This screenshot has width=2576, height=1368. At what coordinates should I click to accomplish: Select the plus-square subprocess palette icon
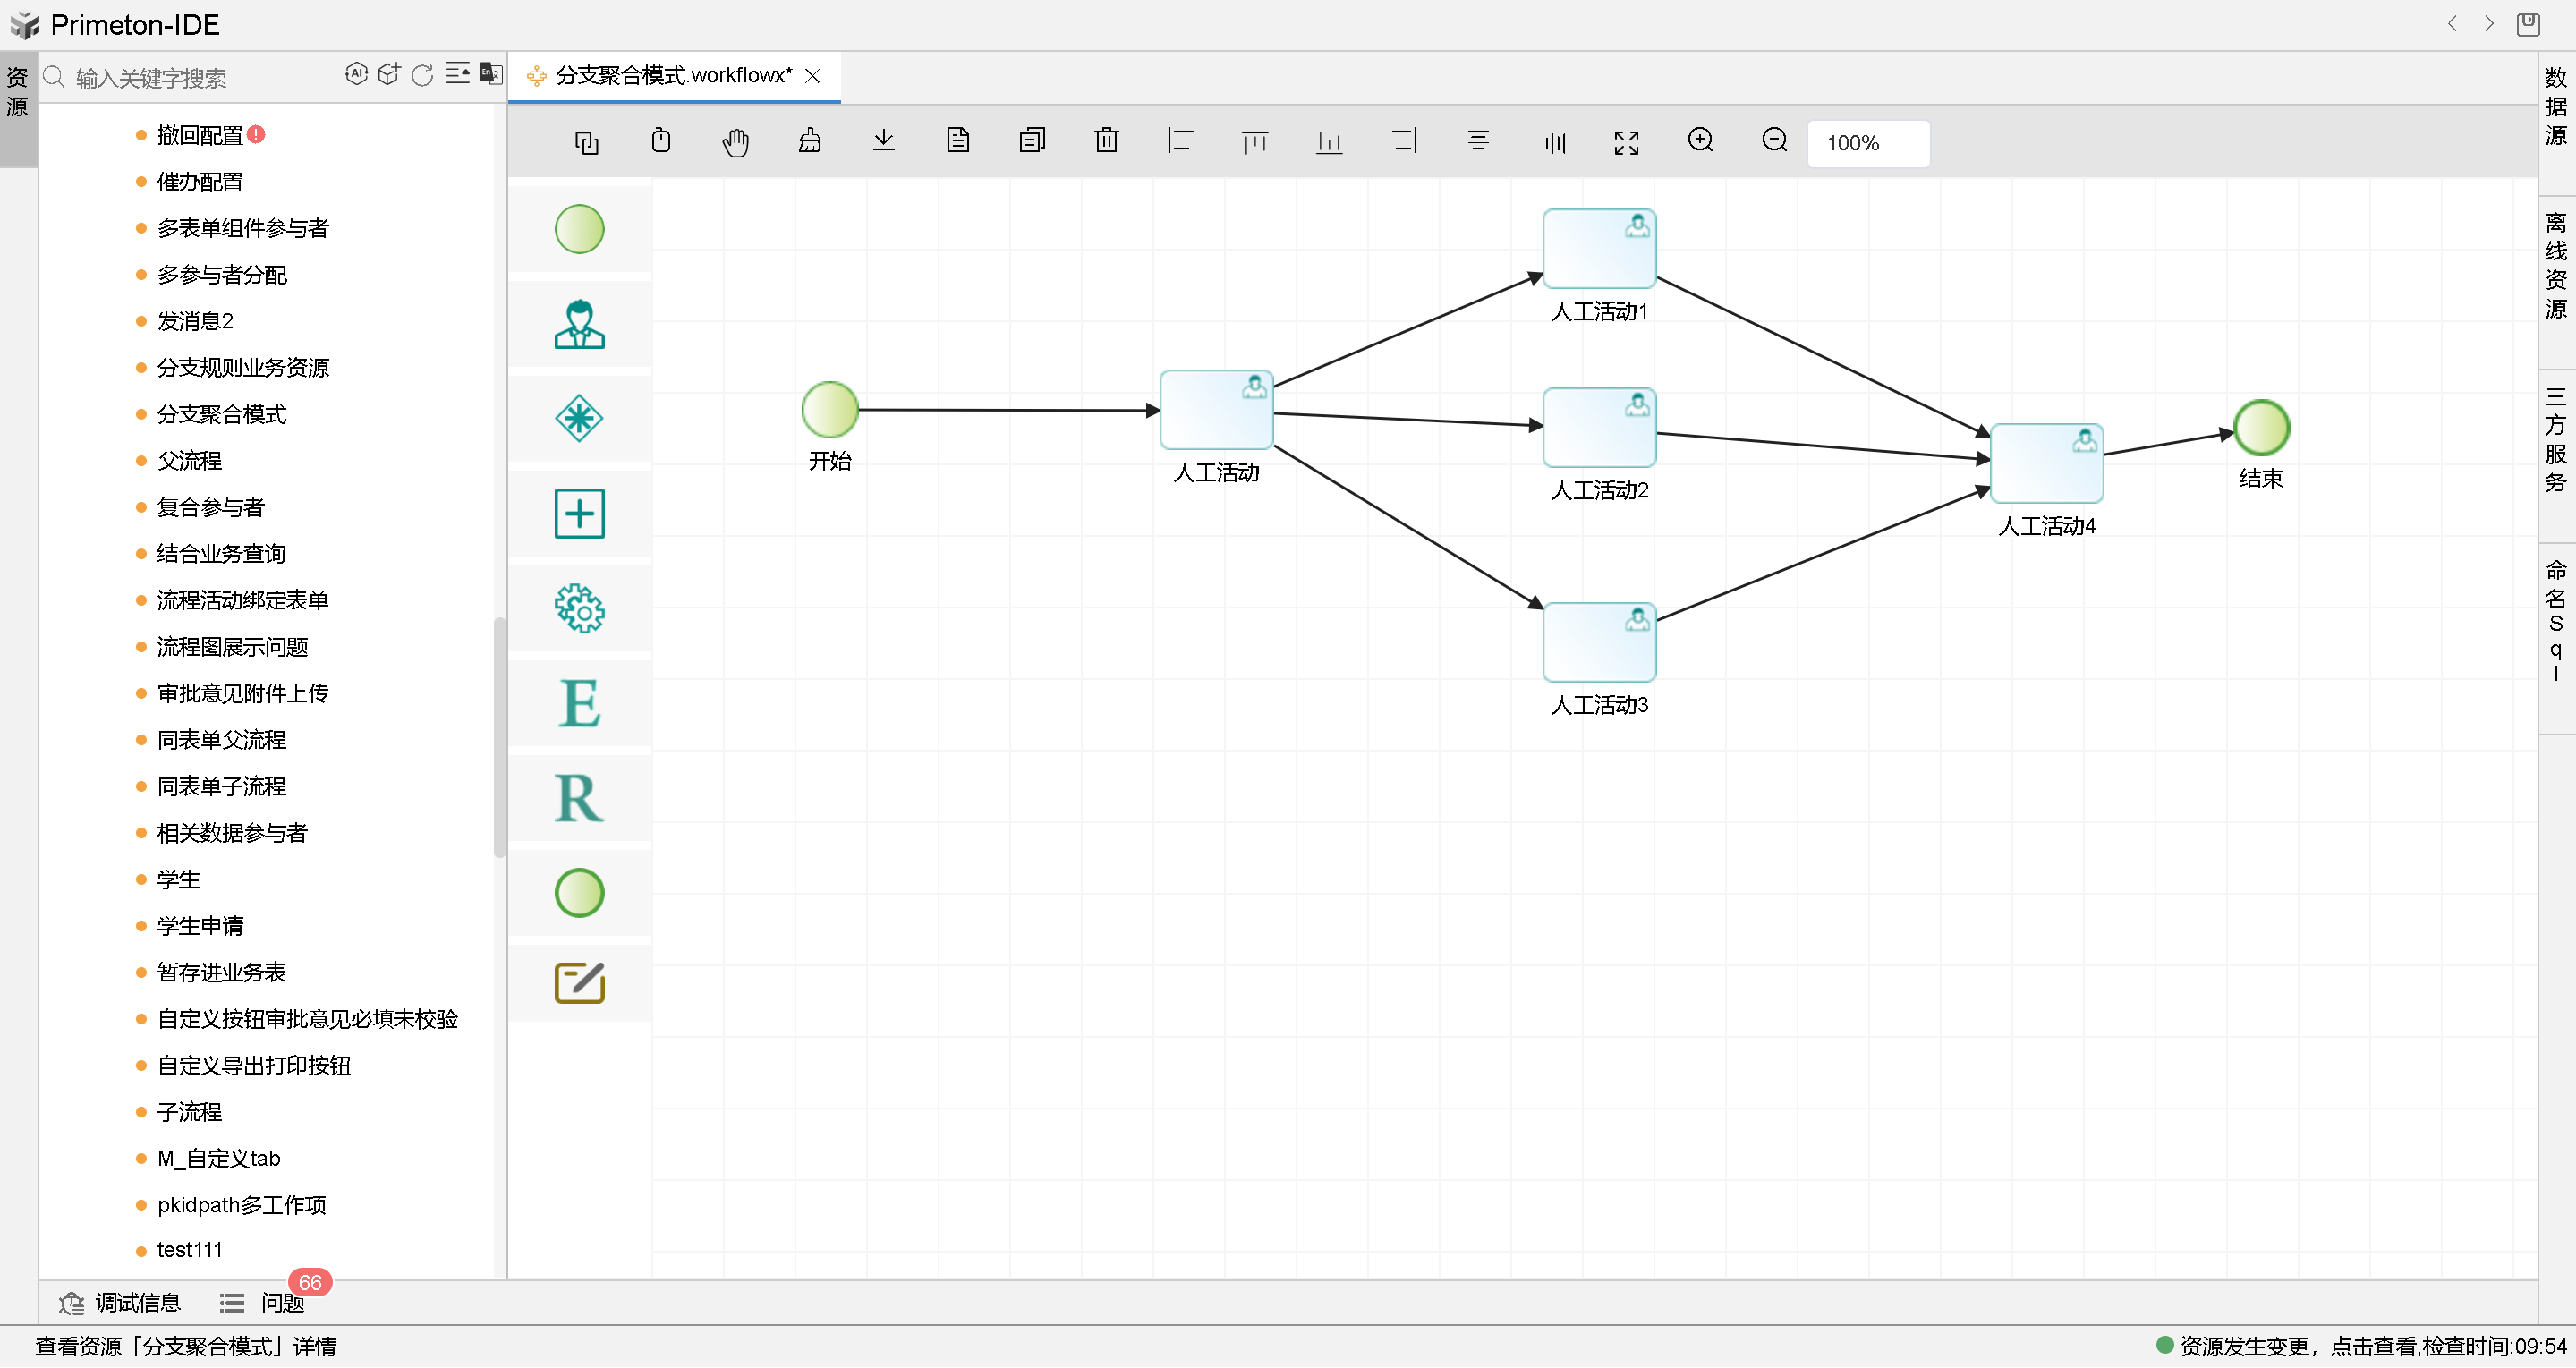coord(579,514)
